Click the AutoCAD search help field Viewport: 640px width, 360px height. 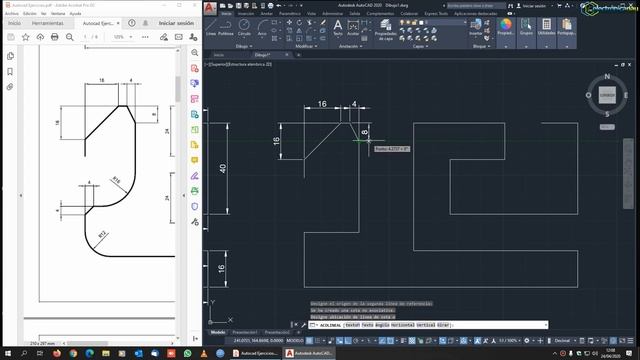tap(476, 6)
